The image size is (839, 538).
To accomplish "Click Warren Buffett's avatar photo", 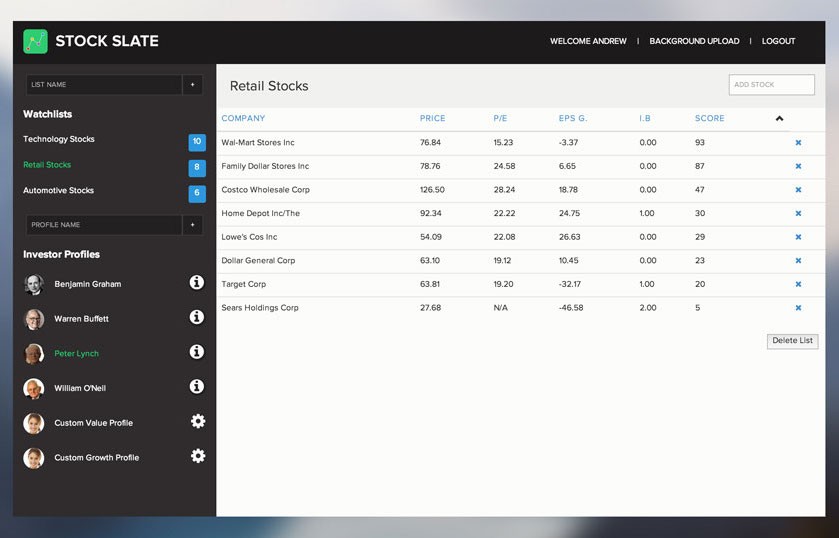I will (x=34, y=319).
